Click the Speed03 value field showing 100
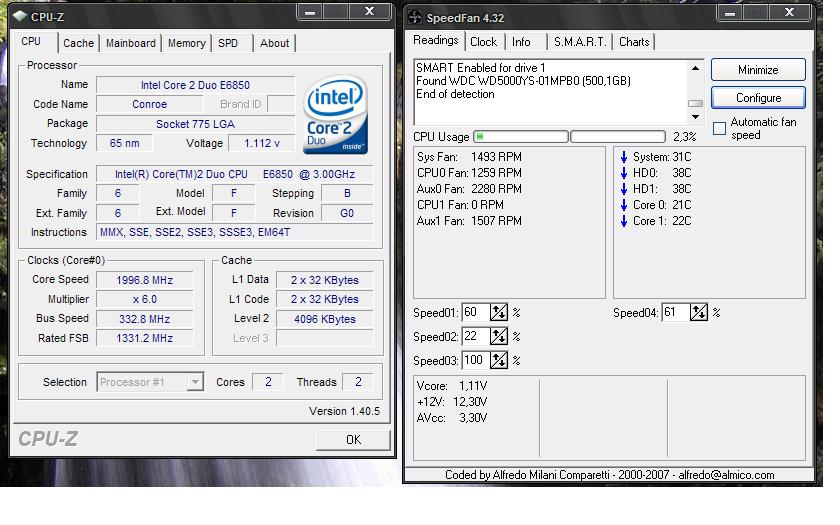Screen dimensions: 840x525 (x=475, y=361)
